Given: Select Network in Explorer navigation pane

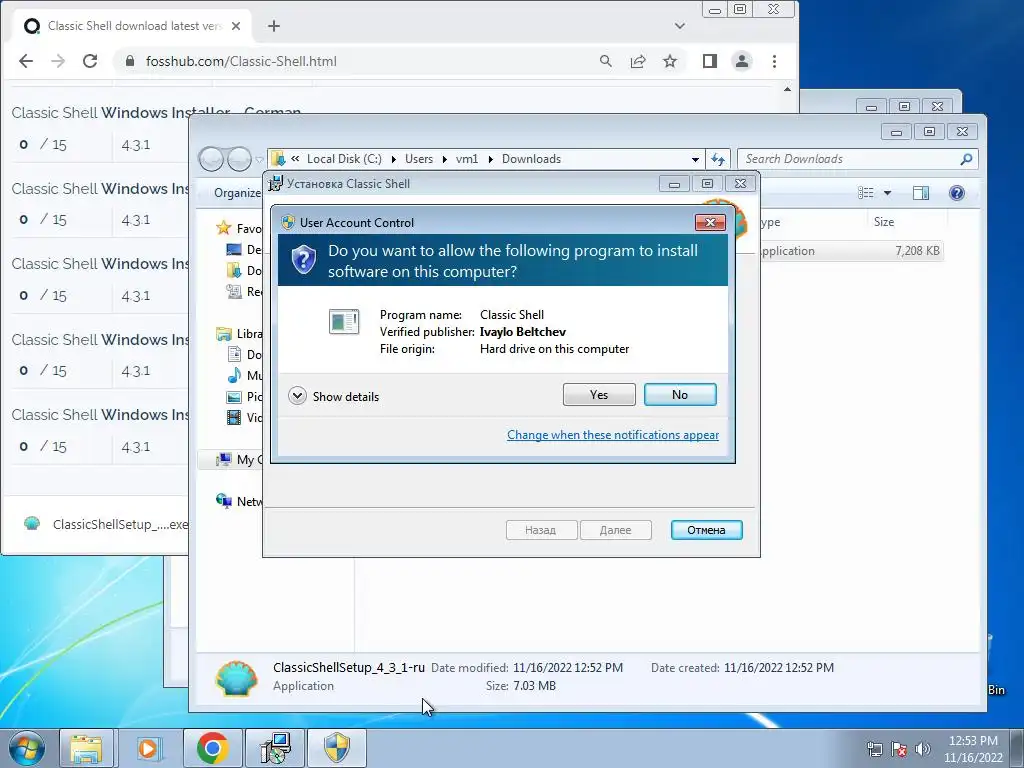Looking at the screenshot, I should (240, 501).
